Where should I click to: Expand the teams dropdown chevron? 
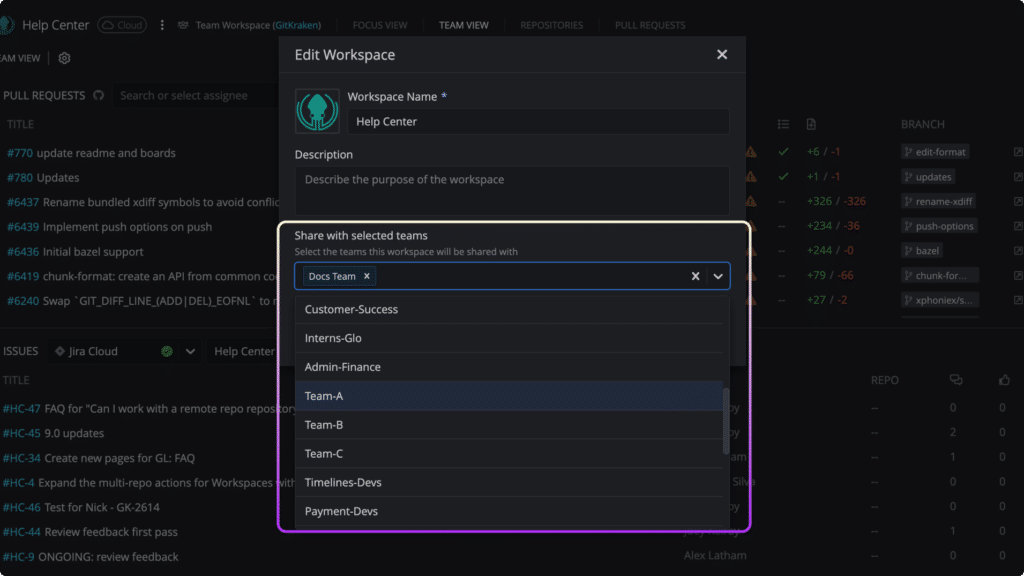point(718,276)
